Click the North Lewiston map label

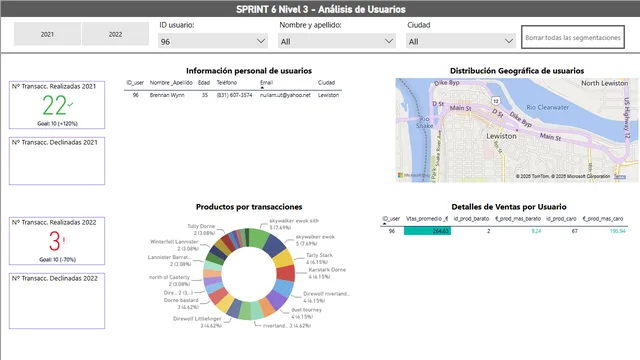pyautogui.click(x=604, y=83)
